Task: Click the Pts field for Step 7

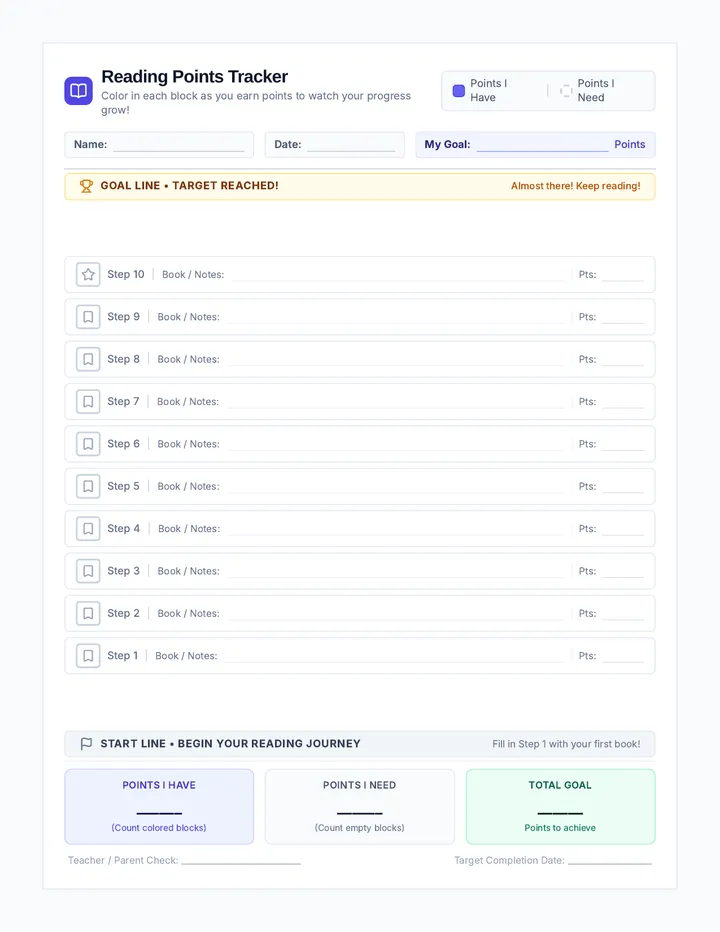Action: (x=623, y=402)
